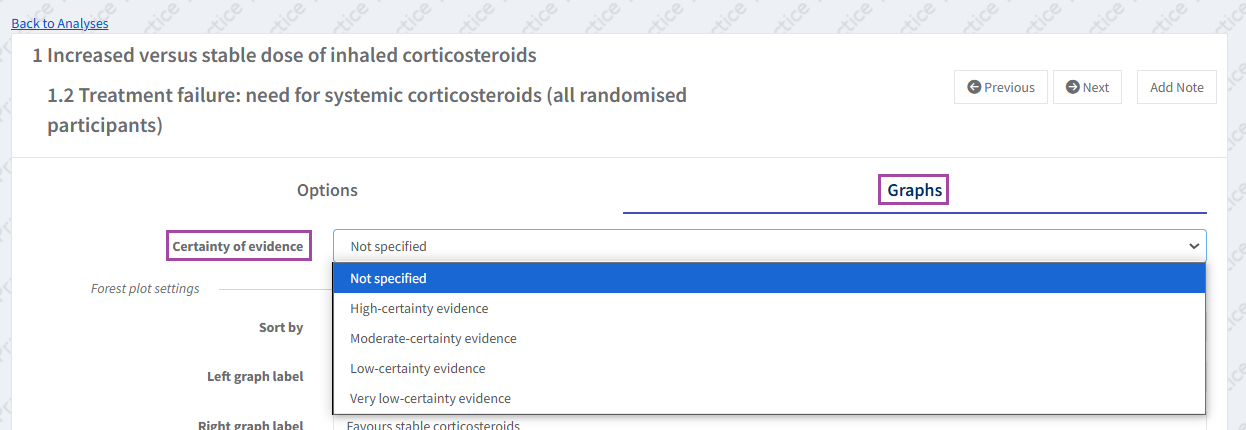Switch to the Options tab
The image size is (1246, 430).
point(327,190)
